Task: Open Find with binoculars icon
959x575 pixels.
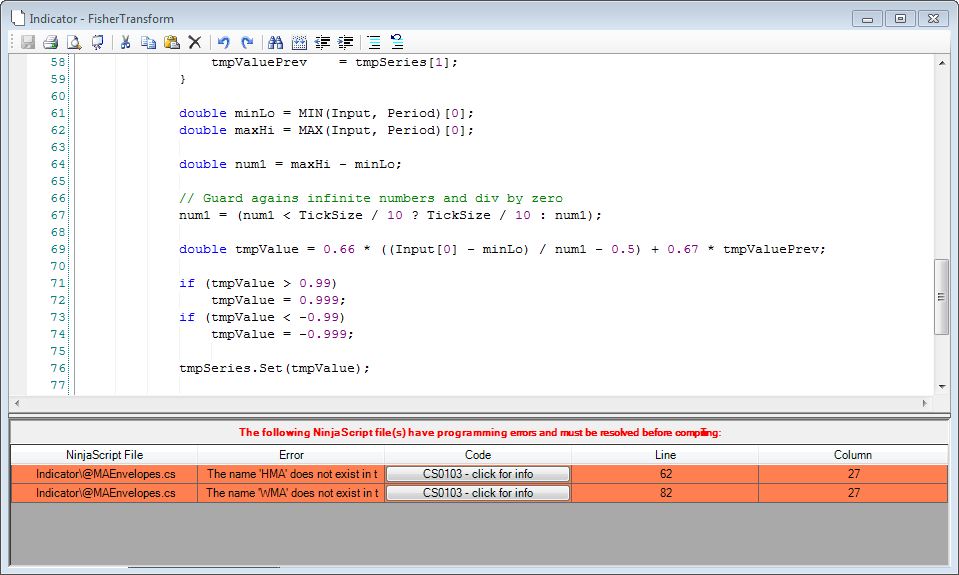Action: pyautogui.click(x=276, y=42)
